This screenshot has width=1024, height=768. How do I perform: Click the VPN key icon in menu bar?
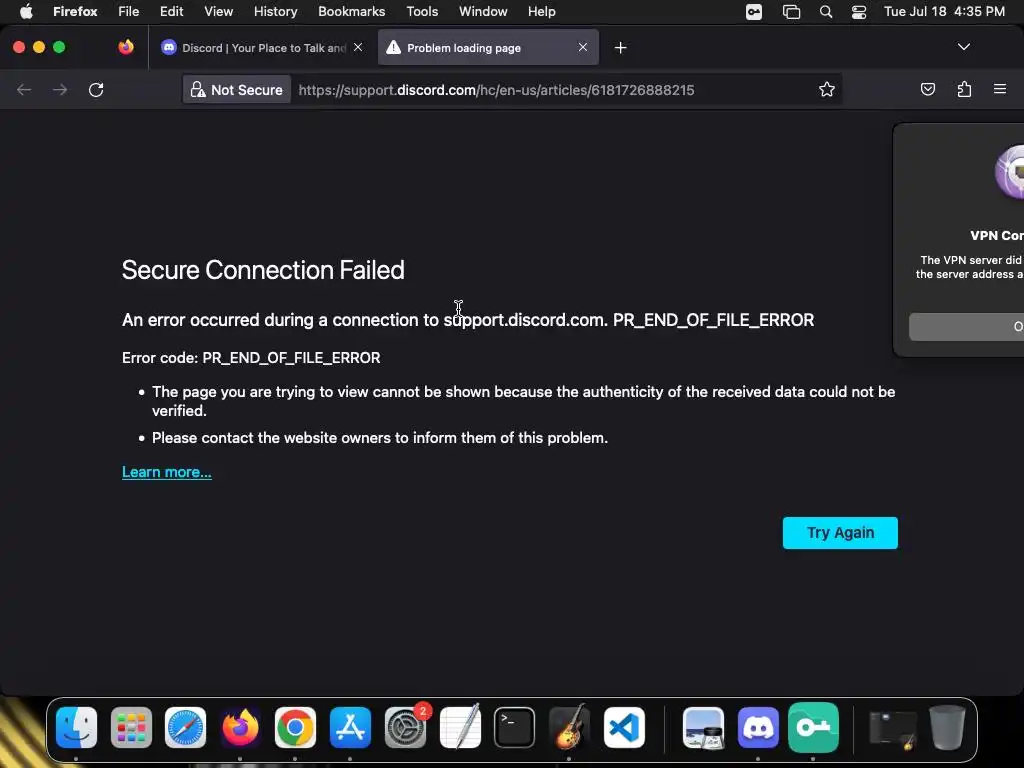point(754,12)
